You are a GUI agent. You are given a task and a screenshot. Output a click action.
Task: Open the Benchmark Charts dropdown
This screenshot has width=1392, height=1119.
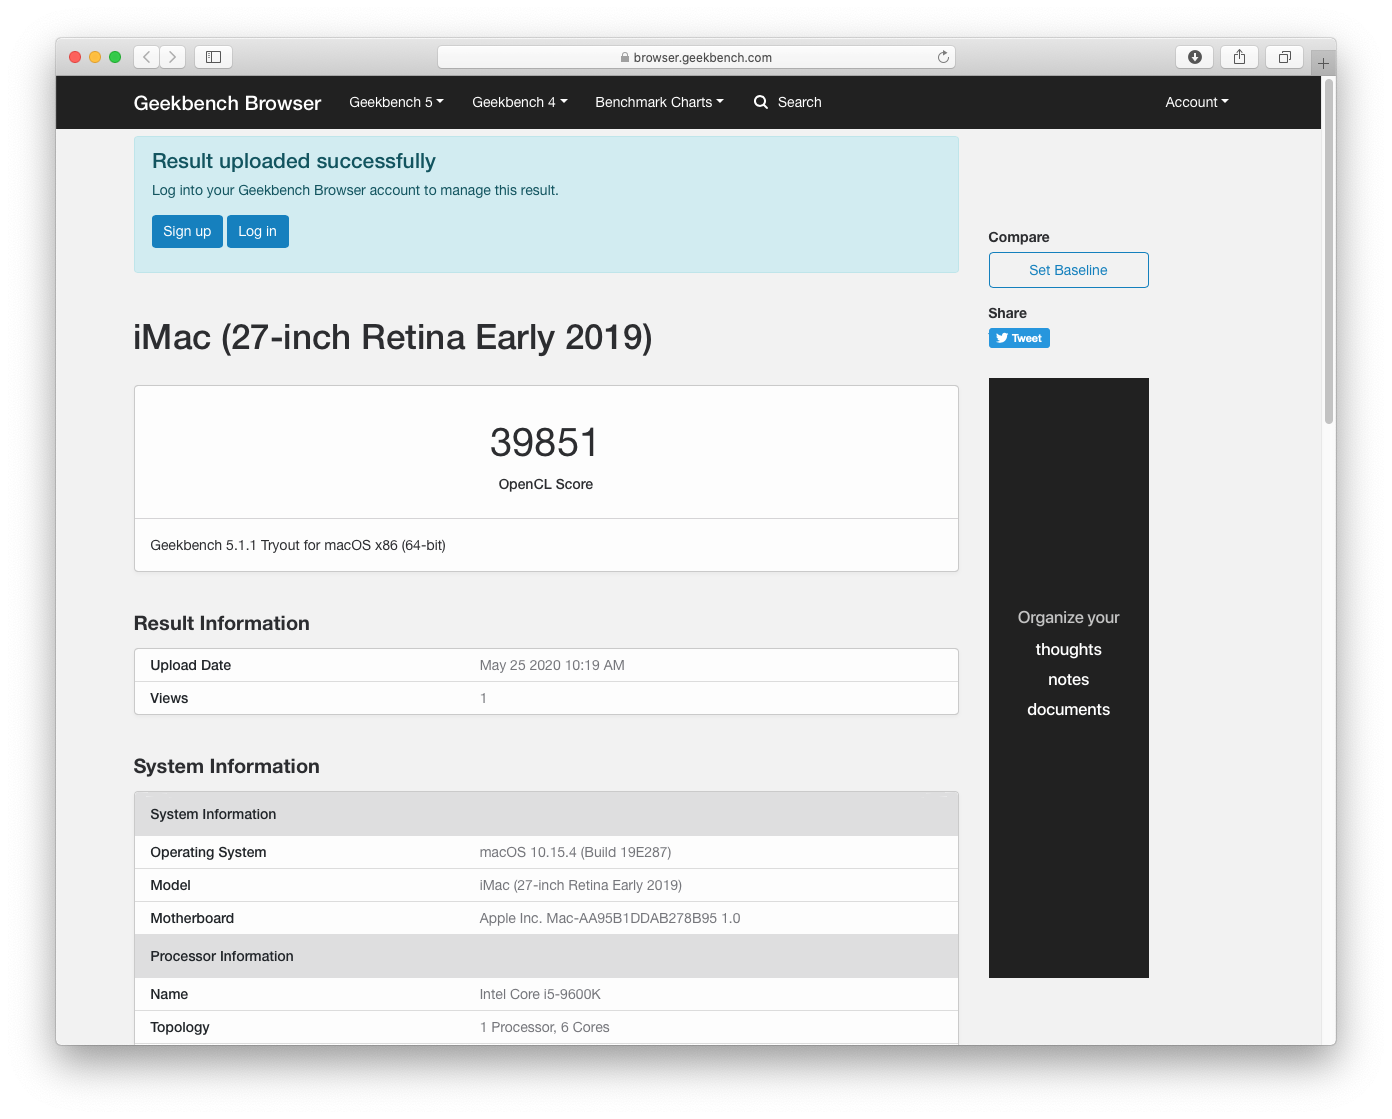(659, 102)
